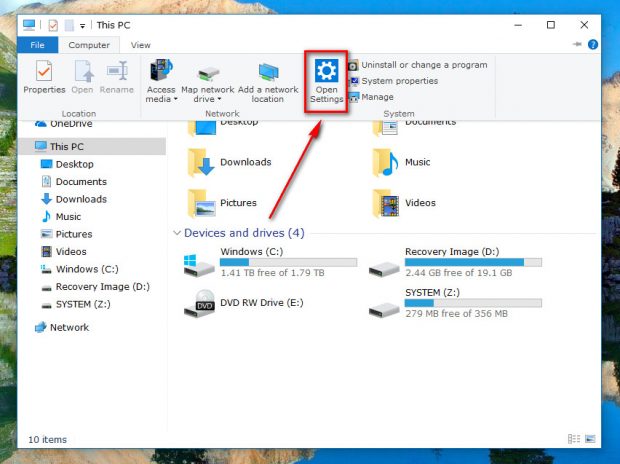Click SYSTEM (Z:) capacity usage bar
The image size is (620, 464).
473,303
